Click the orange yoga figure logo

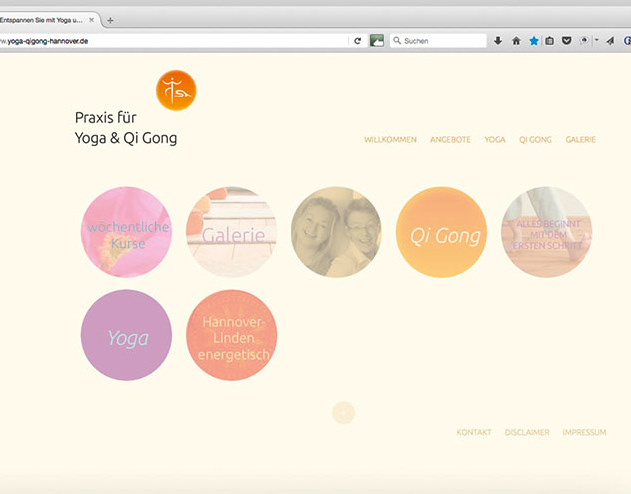176,90
